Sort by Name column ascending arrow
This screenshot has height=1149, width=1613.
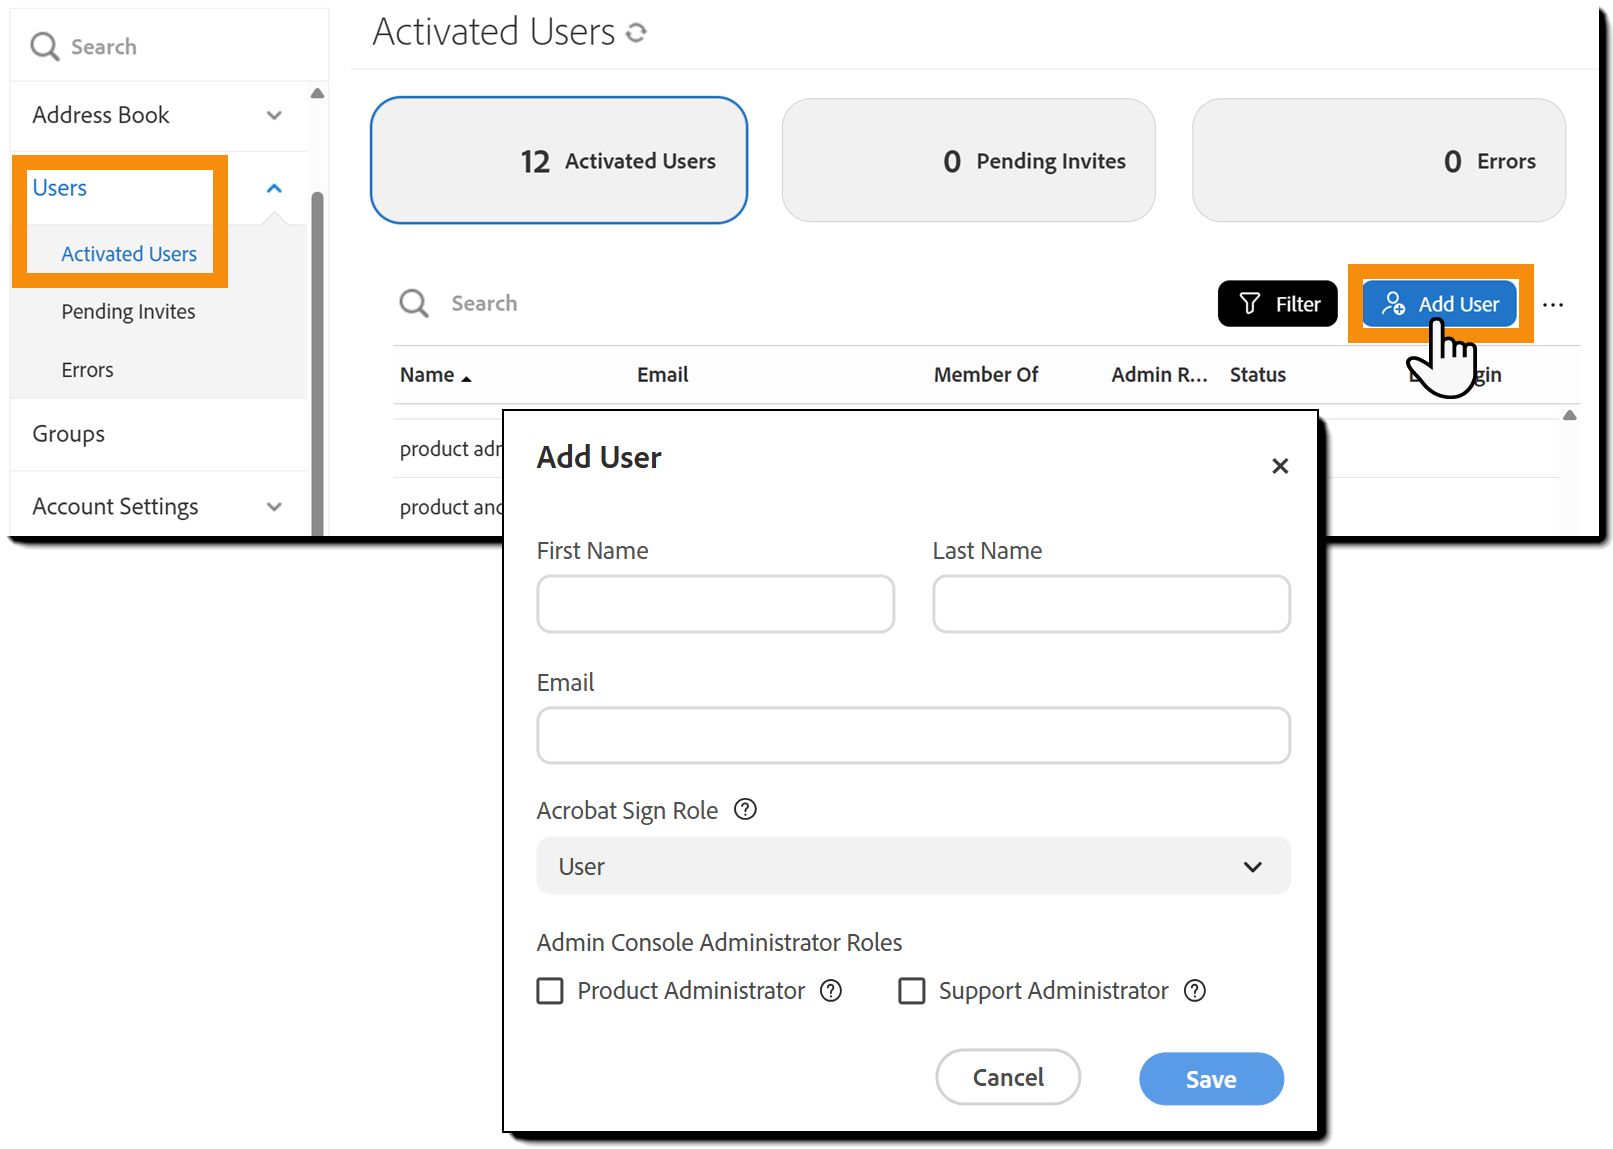(466, 378)
